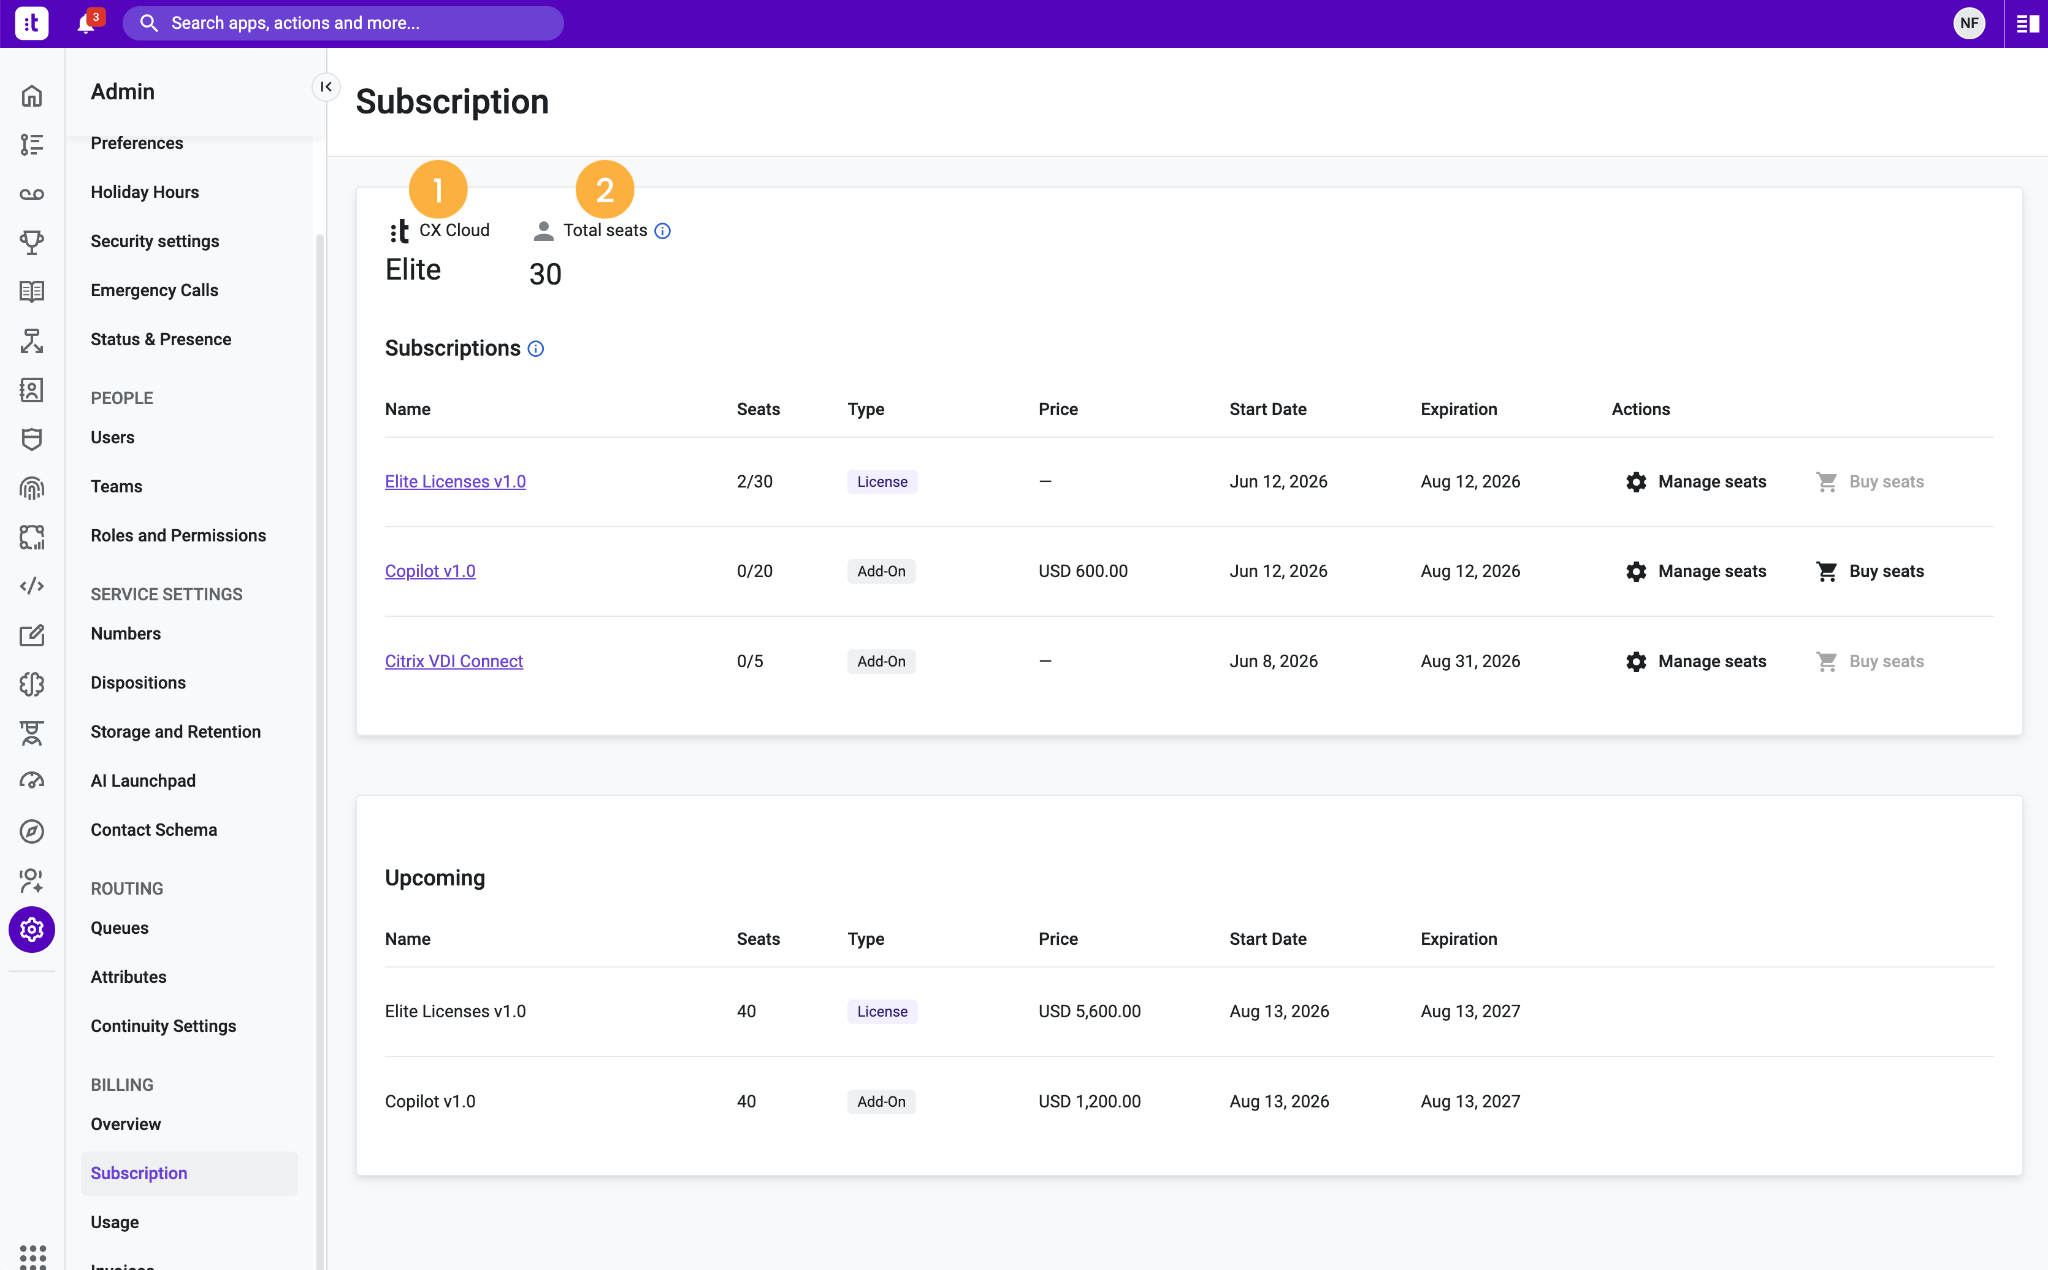Click the Total seats info icon
The width and height of the screenshot is (2048, 1270).
coord(662,231)
